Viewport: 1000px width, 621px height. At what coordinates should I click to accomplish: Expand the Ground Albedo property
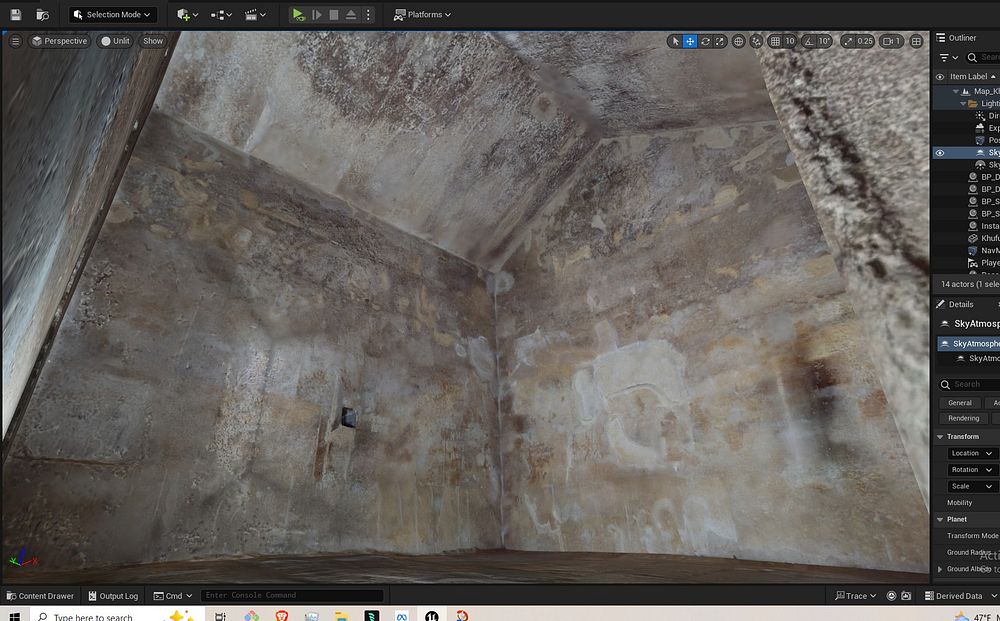(940, 569)
